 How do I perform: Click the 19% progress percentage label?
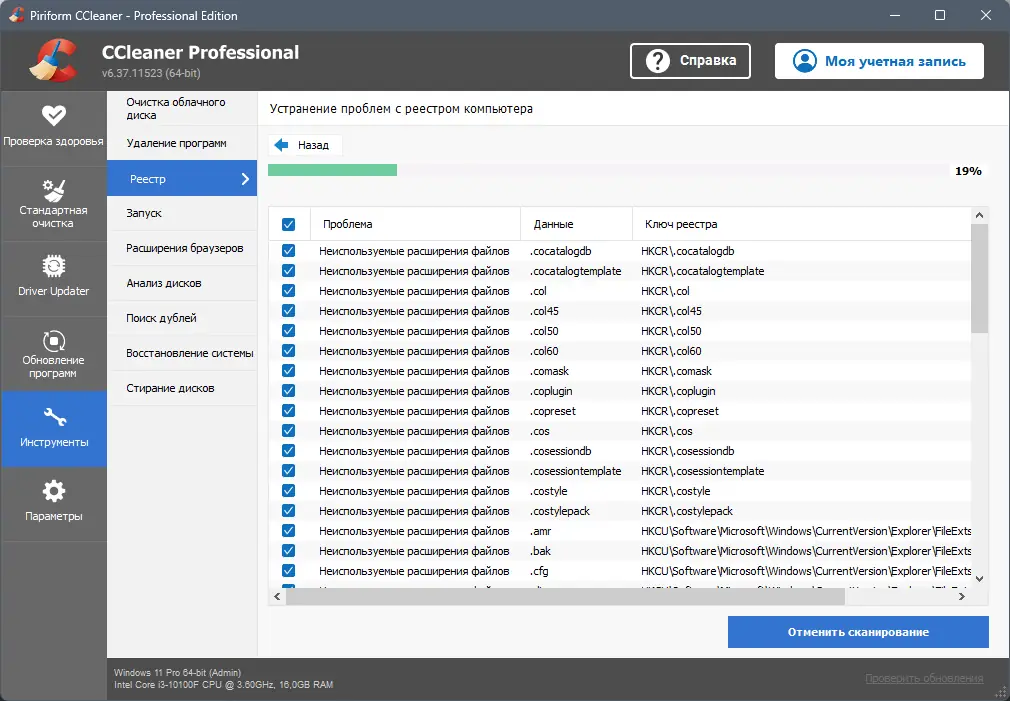[x=968, y=171]
